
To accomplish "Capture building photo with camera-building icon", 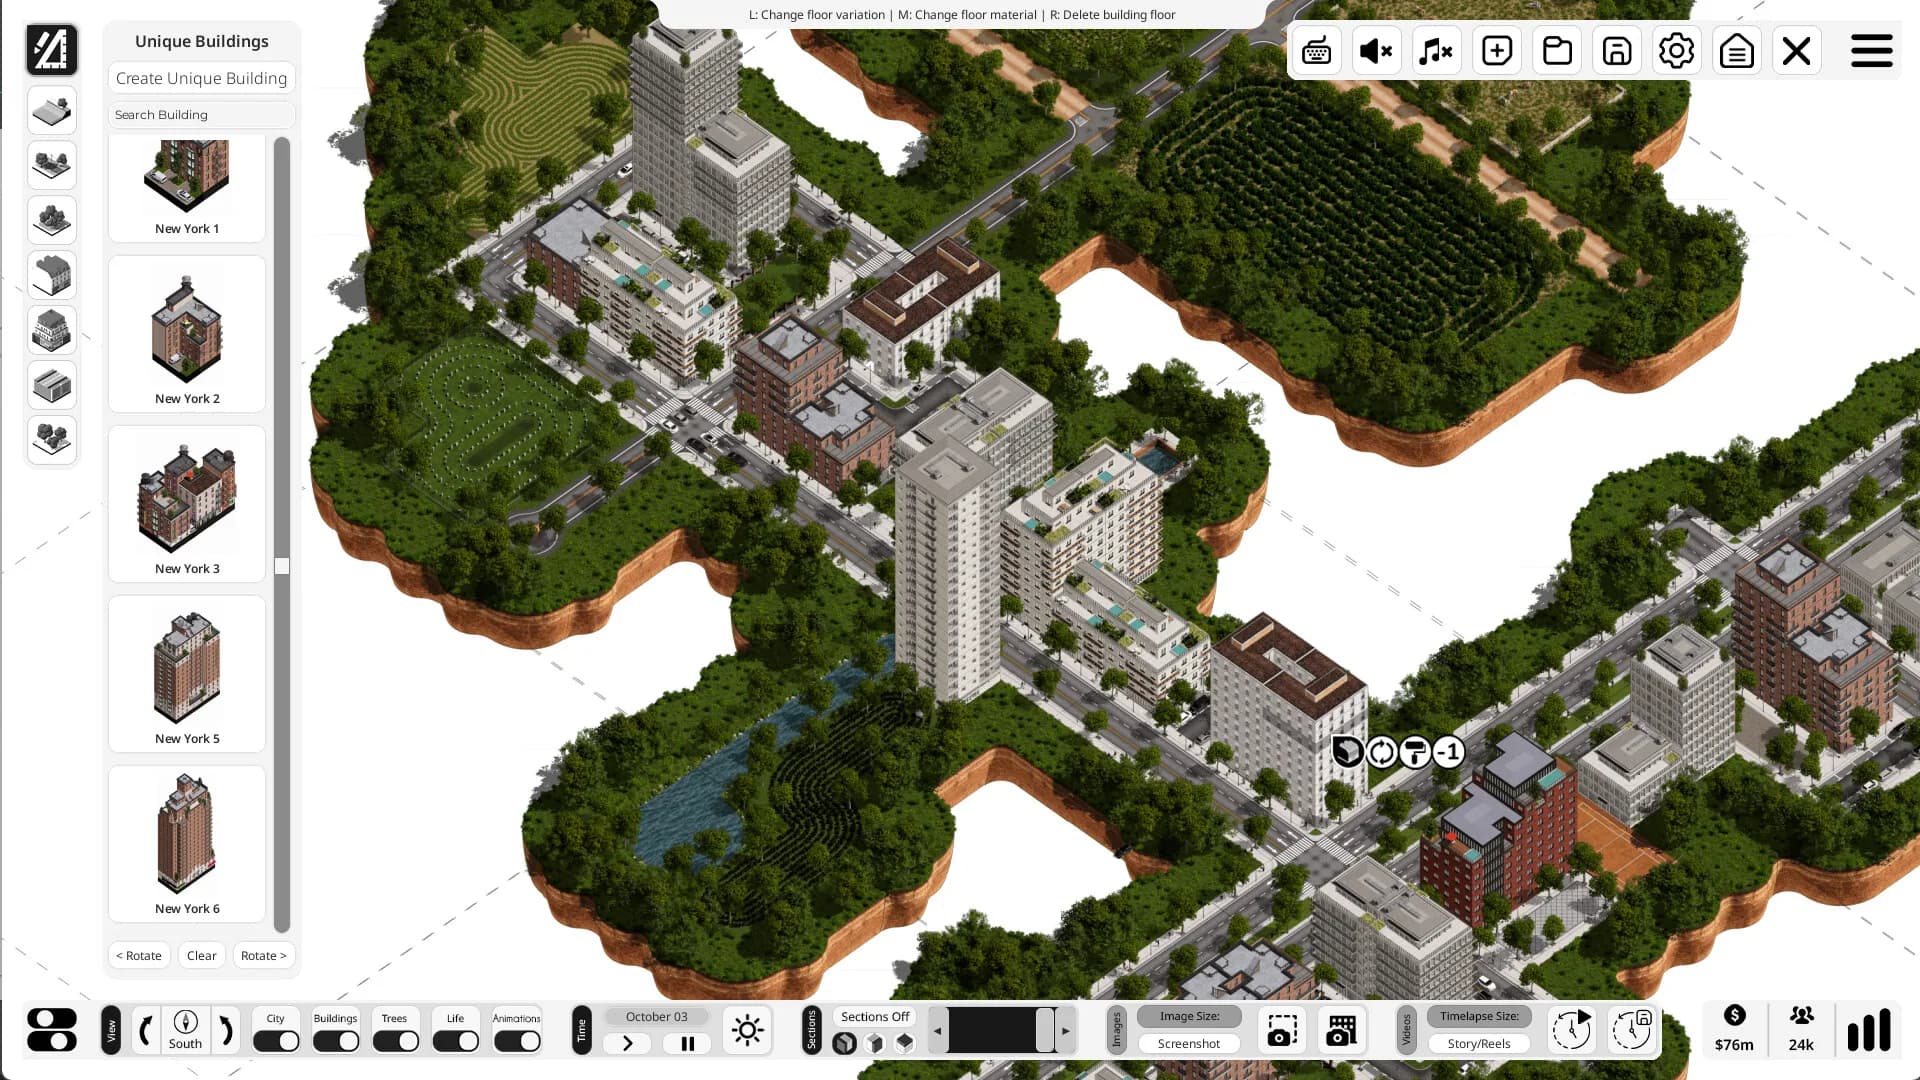I will pyautogui.click(x=1341, y=1030).
